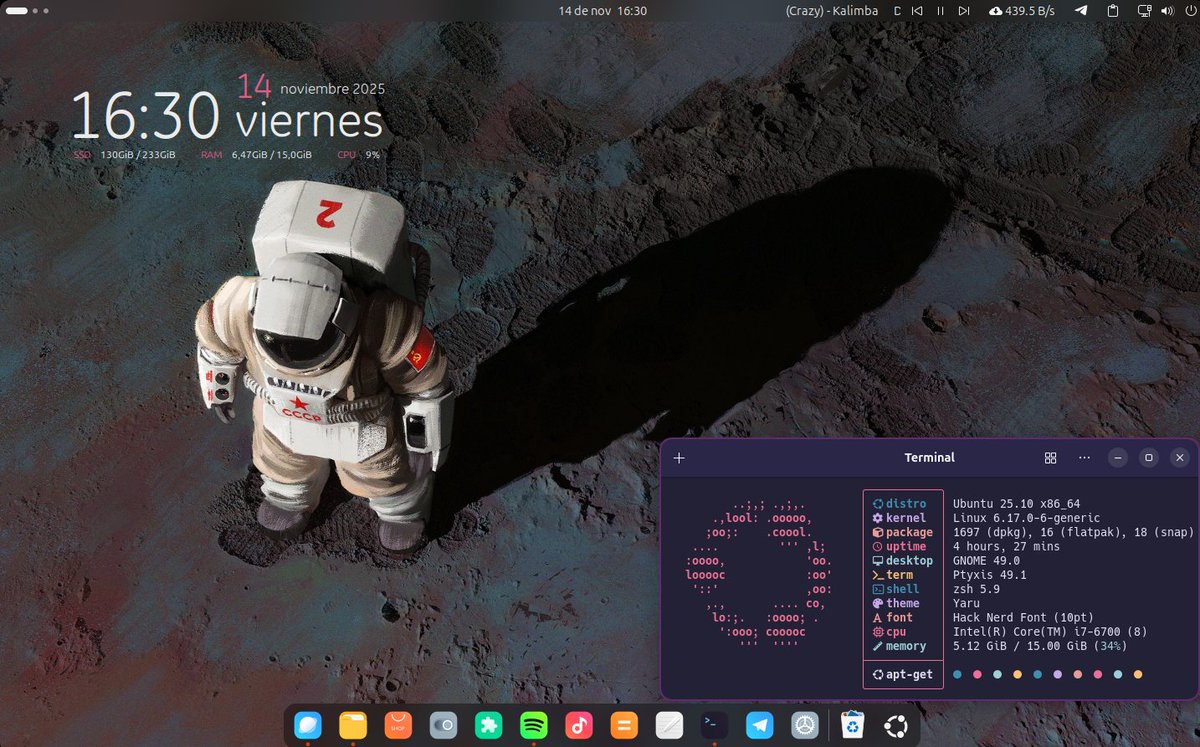Click the Ptyxis 49.1 terminal value
The height and width of the screenshot is (747, 1200).
(x=990, y=575)
